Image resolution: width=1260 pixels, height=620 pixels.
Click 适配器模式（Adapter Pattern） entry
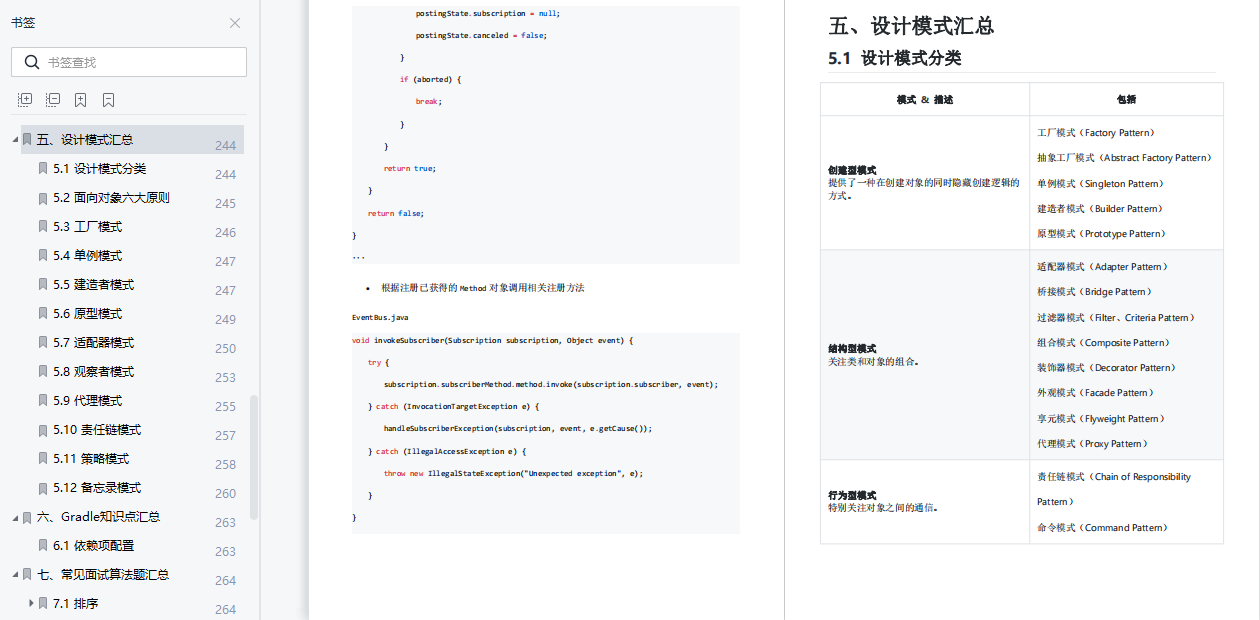pyautogui.click(x=1102, y=267)
